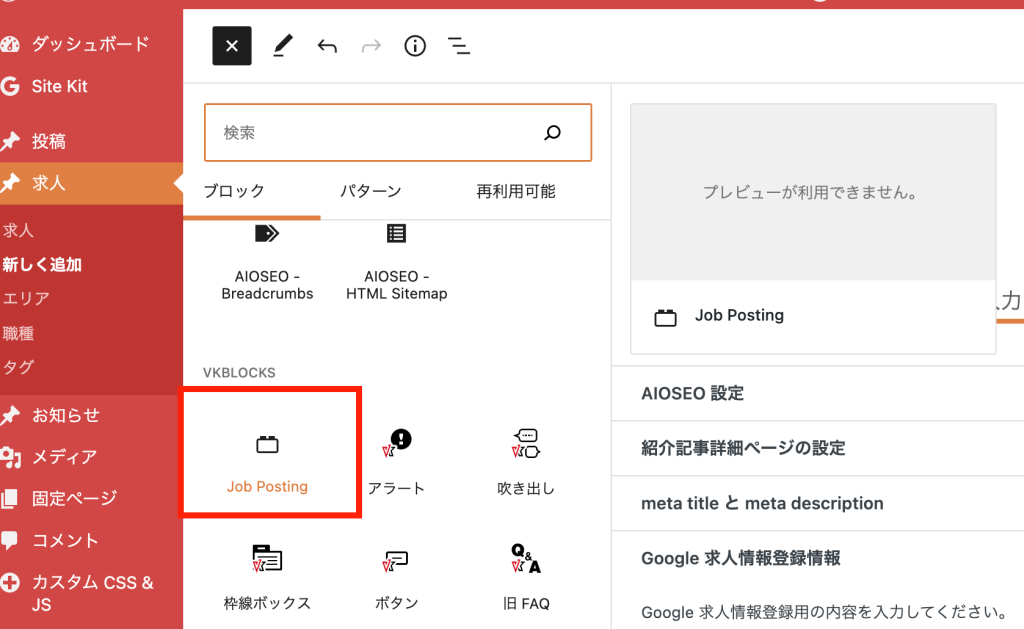Open the 職種 submenu link
Viewport: 1024px width, 629px height.
click(x=18, y=333)
